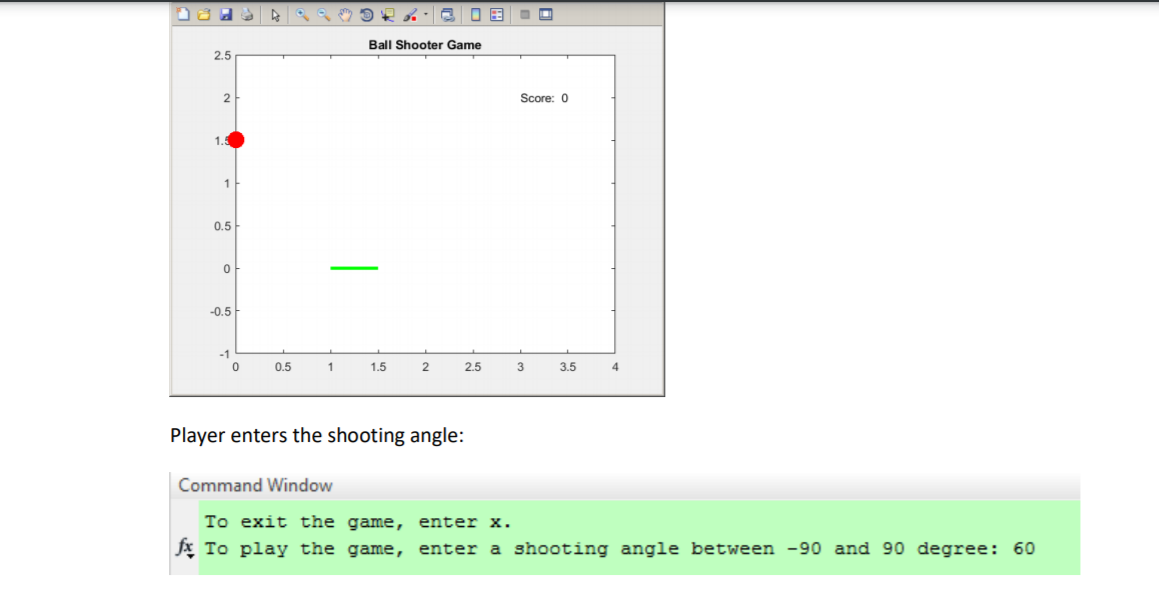
Task: Open a figure file
Action: click(205, 13)
